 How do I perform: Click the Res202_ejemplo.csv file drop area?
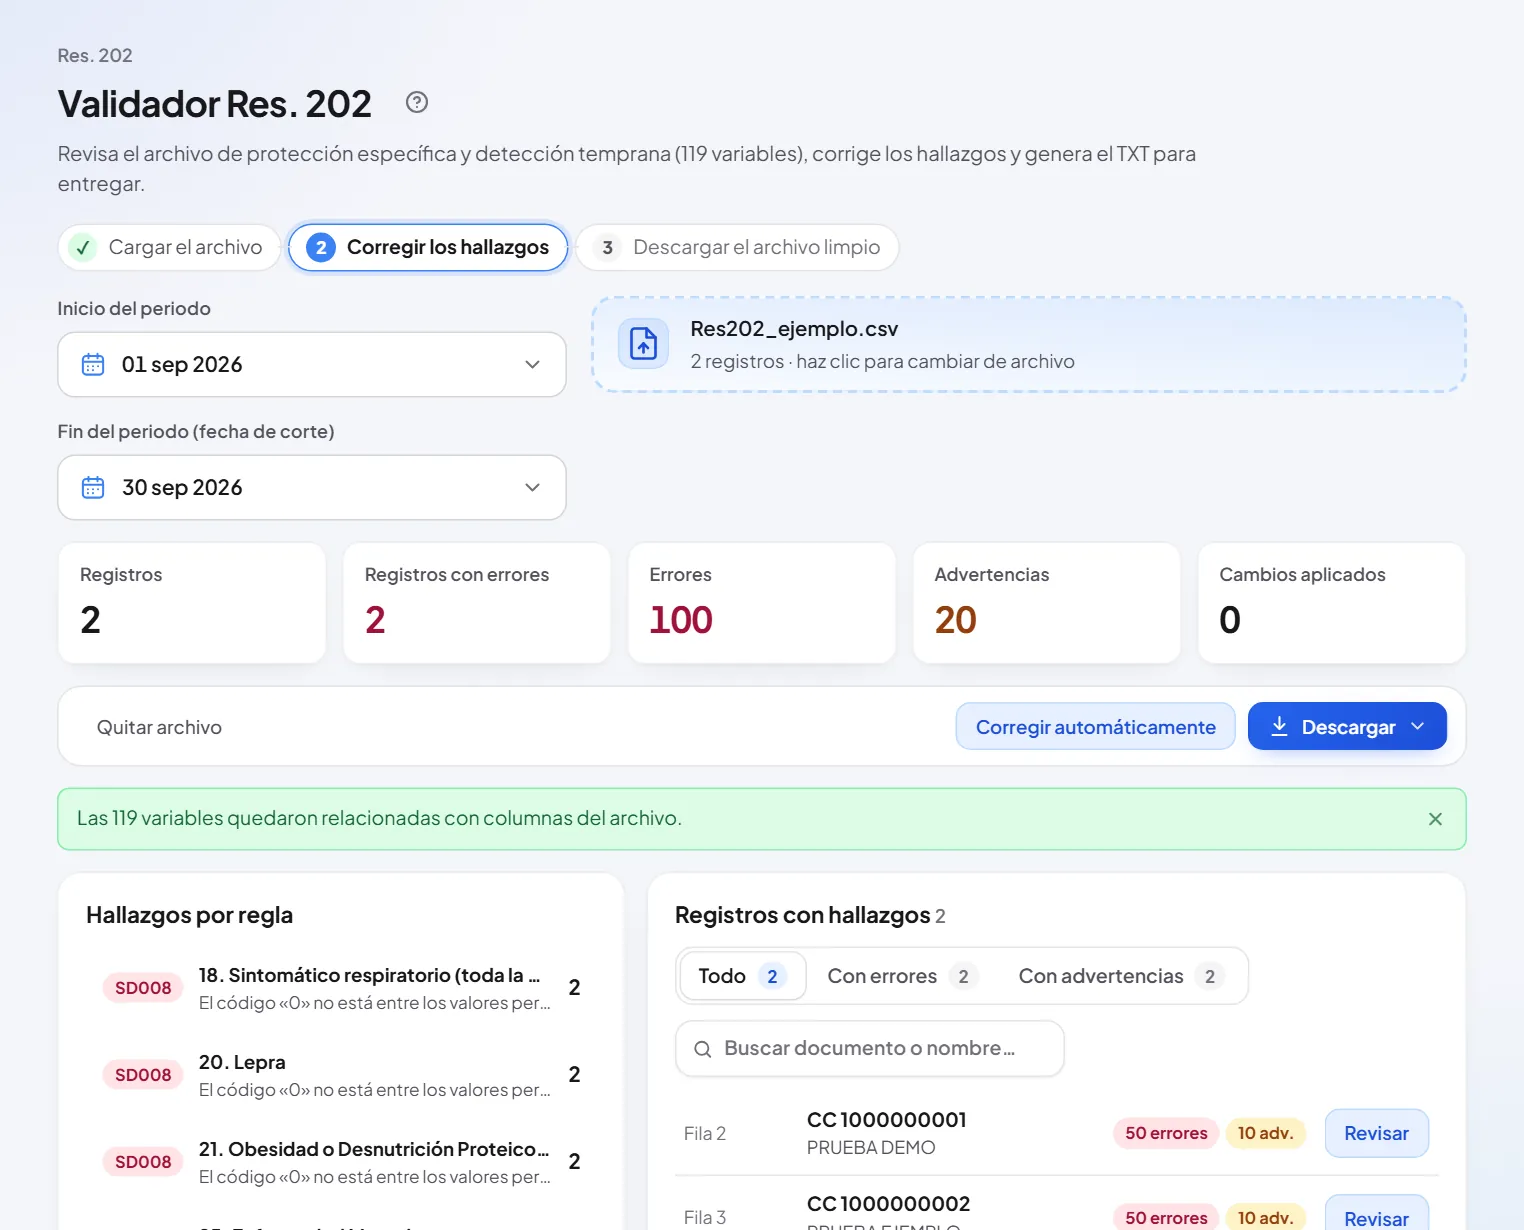[1029, 344]
